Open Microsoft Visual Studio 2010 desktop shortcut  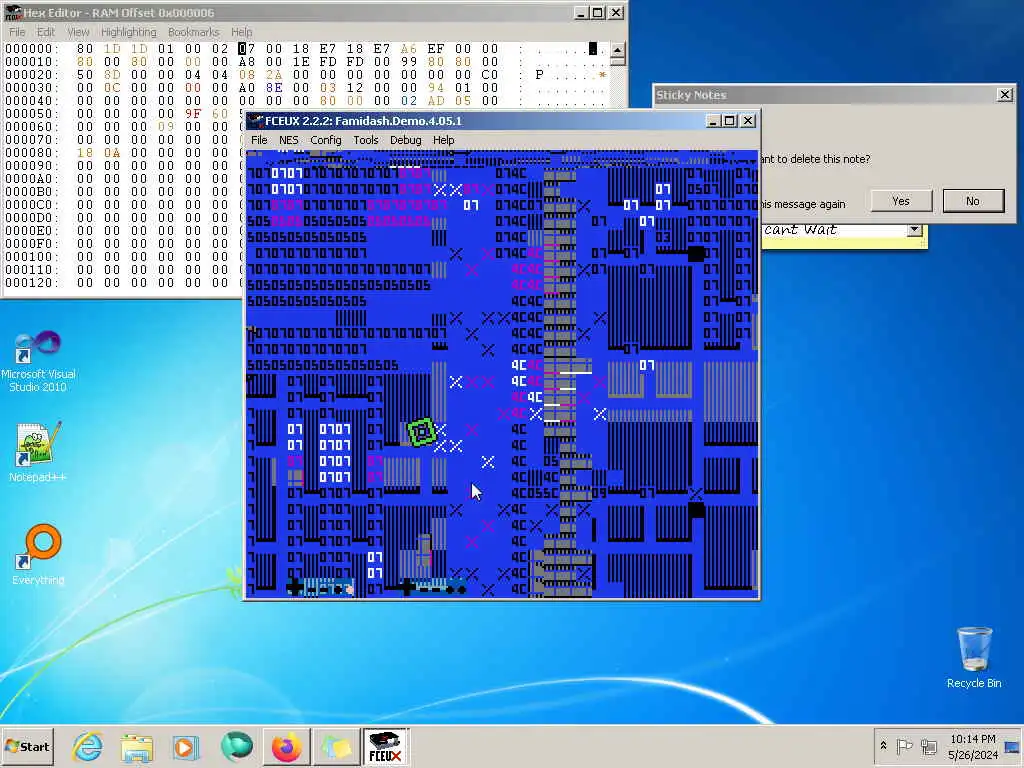(x=38, y=361)
